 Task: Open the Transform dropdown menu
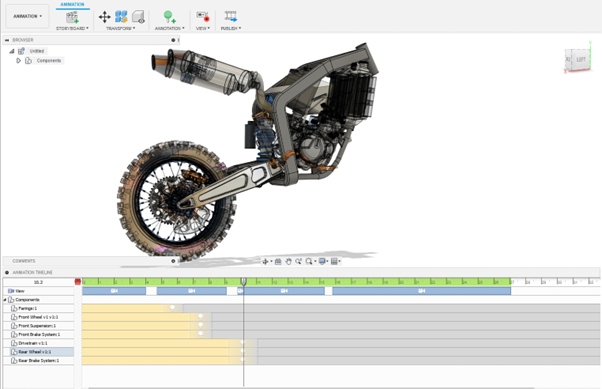[x=121, y=28]
